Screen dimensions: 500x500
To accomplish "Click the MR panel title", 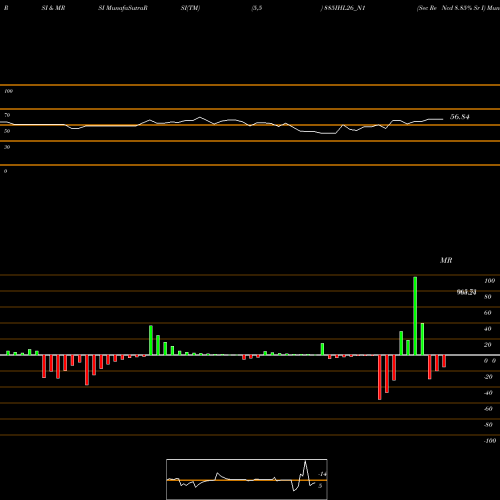I will point(446,260).
